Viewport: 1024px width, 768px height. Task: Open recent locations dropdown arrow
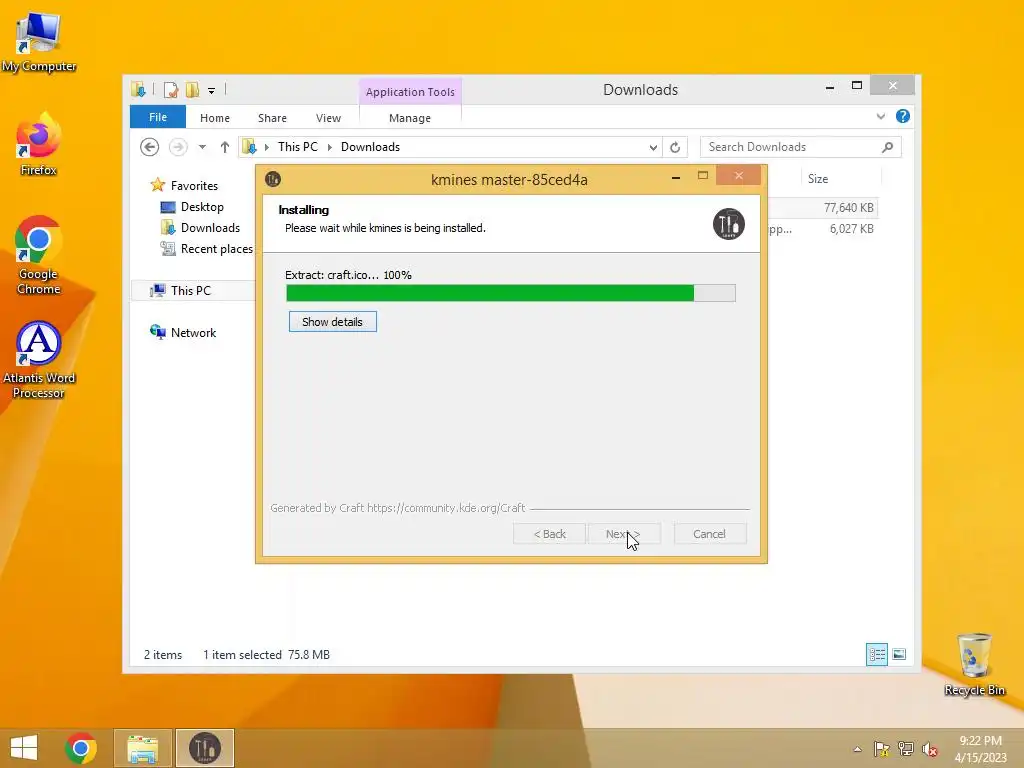coord(202,147)
